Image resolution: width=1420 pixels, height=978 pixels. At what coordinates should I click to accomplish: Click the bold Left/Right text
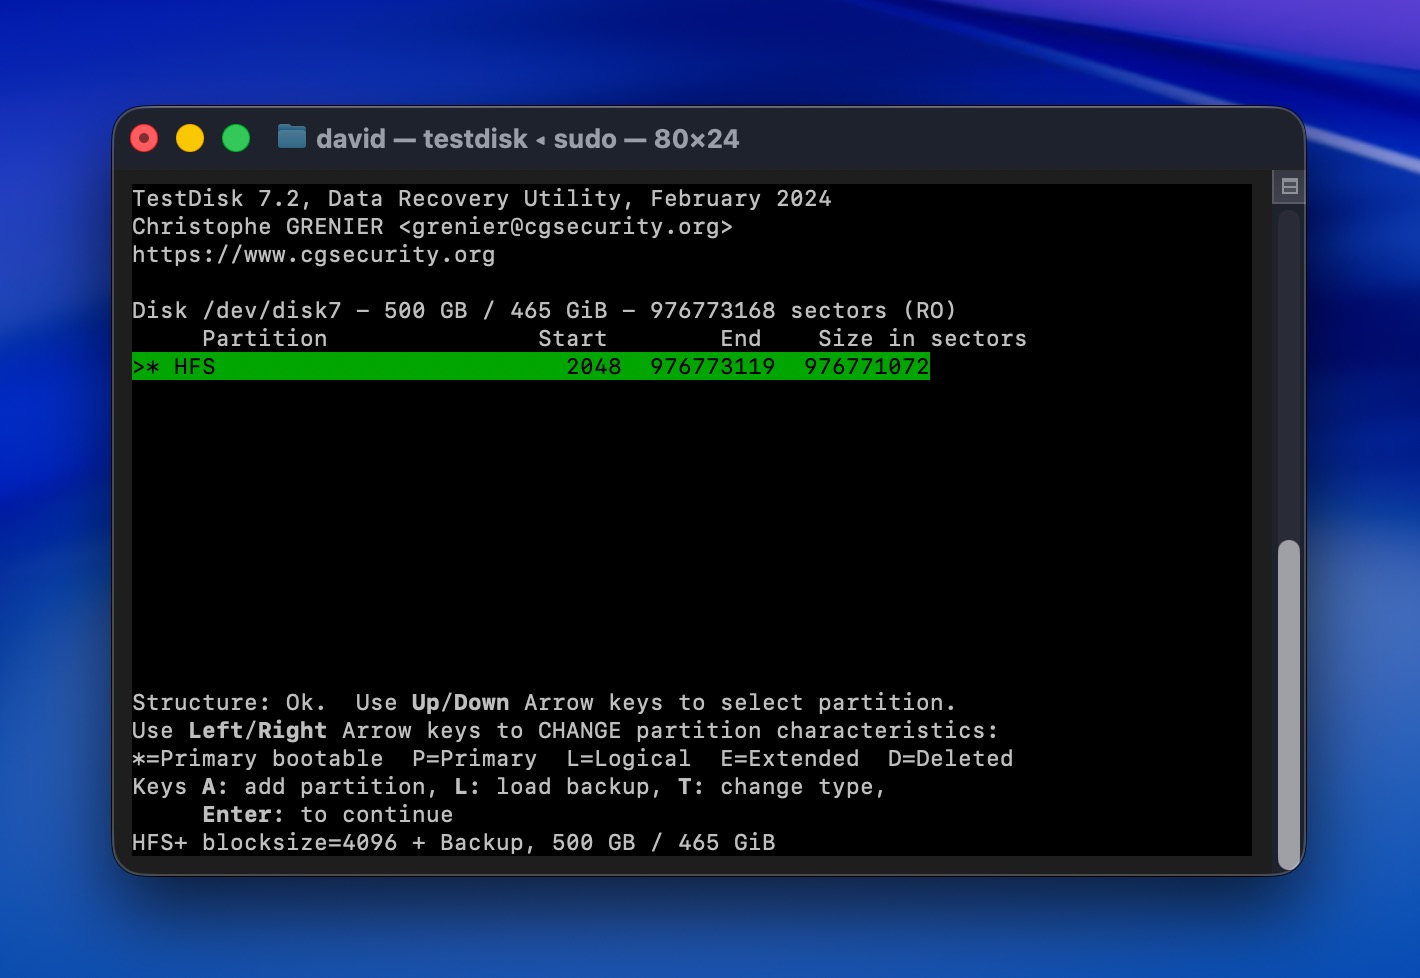(257, 730)
